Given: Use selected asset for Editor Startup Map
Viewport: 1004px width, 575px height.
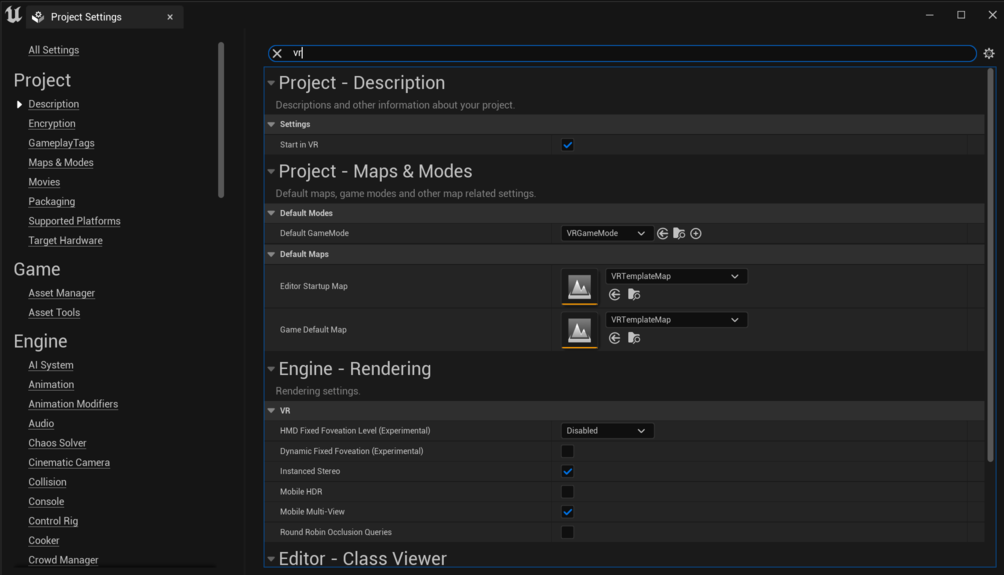Looking at the screenshot, I should point(615,295).
